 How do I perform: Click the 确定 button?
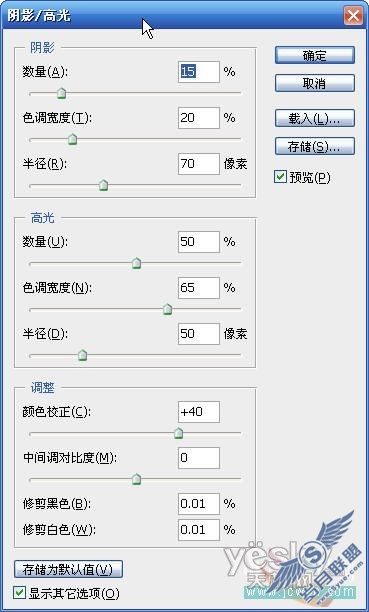(315, 55)
